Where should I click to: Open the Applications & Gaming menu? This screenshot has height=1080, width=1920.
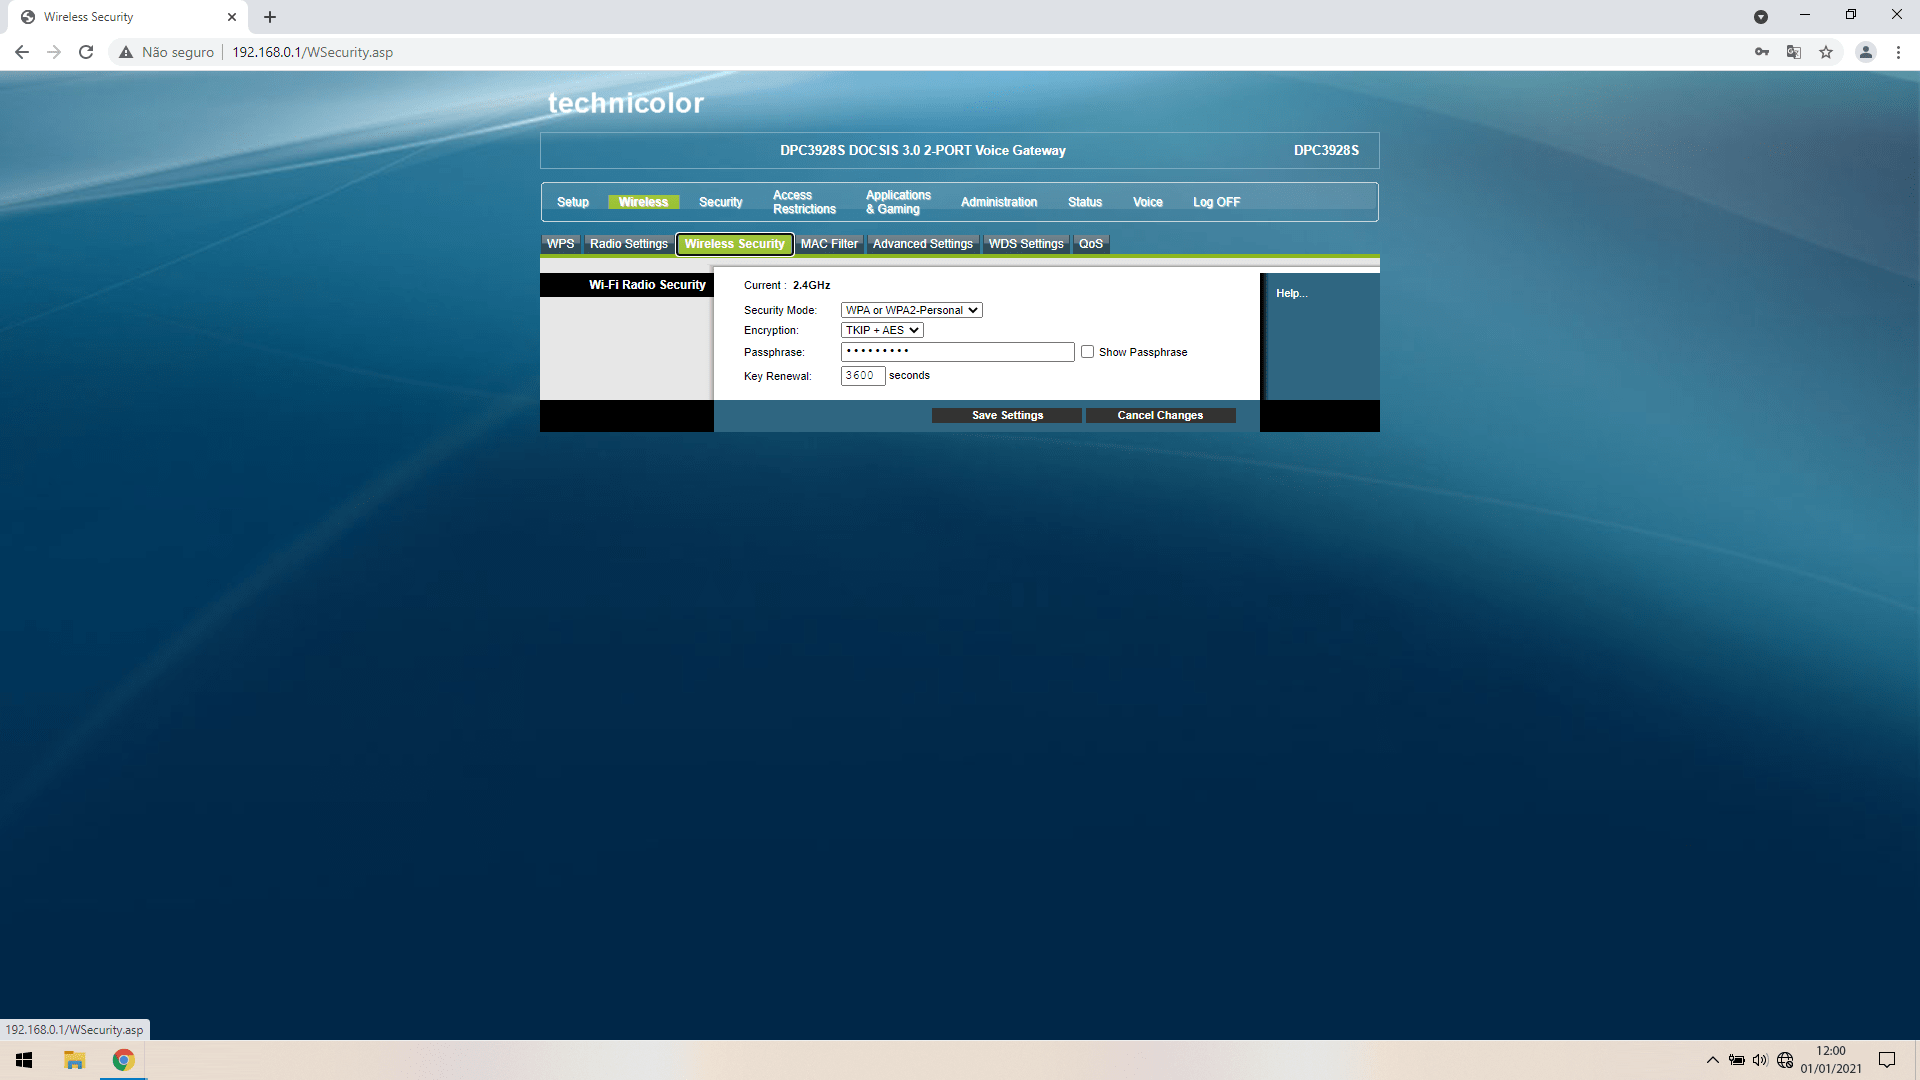click(898, 202)
